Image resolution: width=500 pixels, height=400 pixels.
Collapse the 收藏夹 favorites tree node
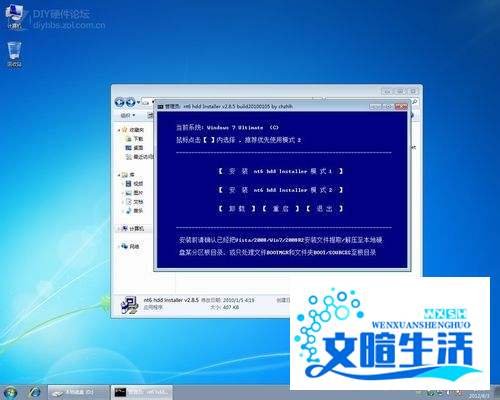point(119,130)
